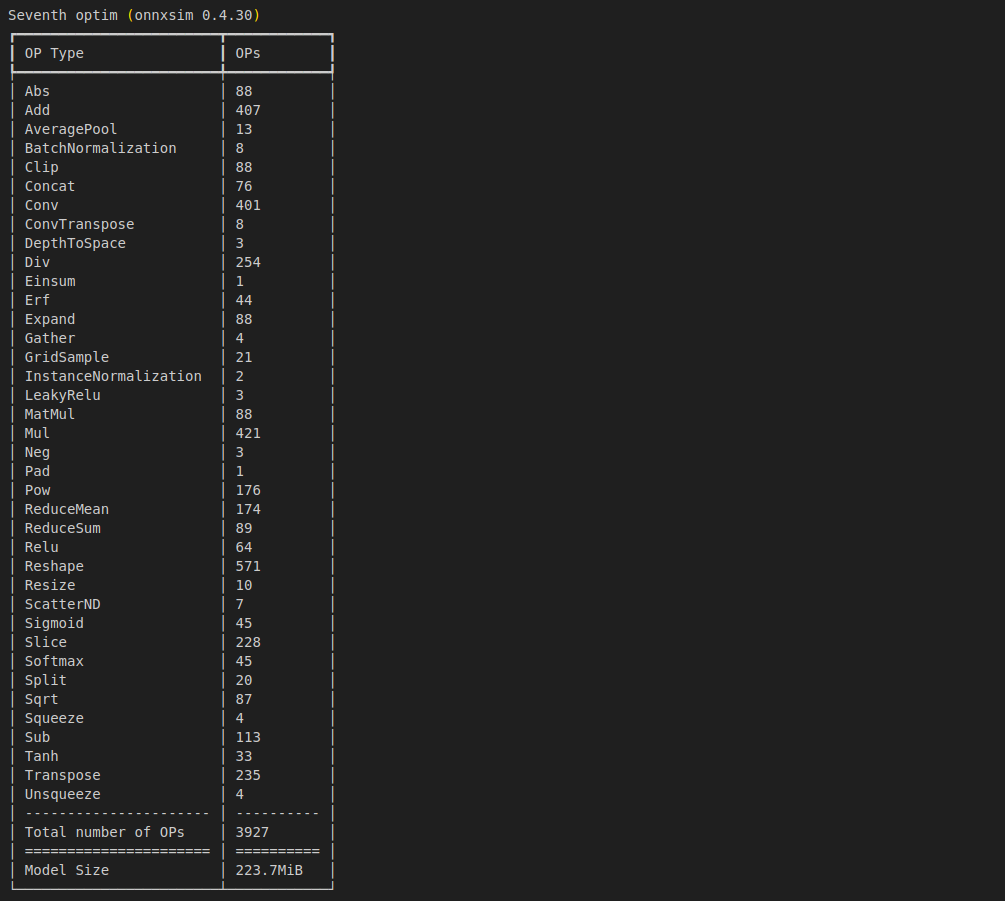1005x901 pixels.
Task: Select the 'OPs' column header
Action: coord(248,54)
